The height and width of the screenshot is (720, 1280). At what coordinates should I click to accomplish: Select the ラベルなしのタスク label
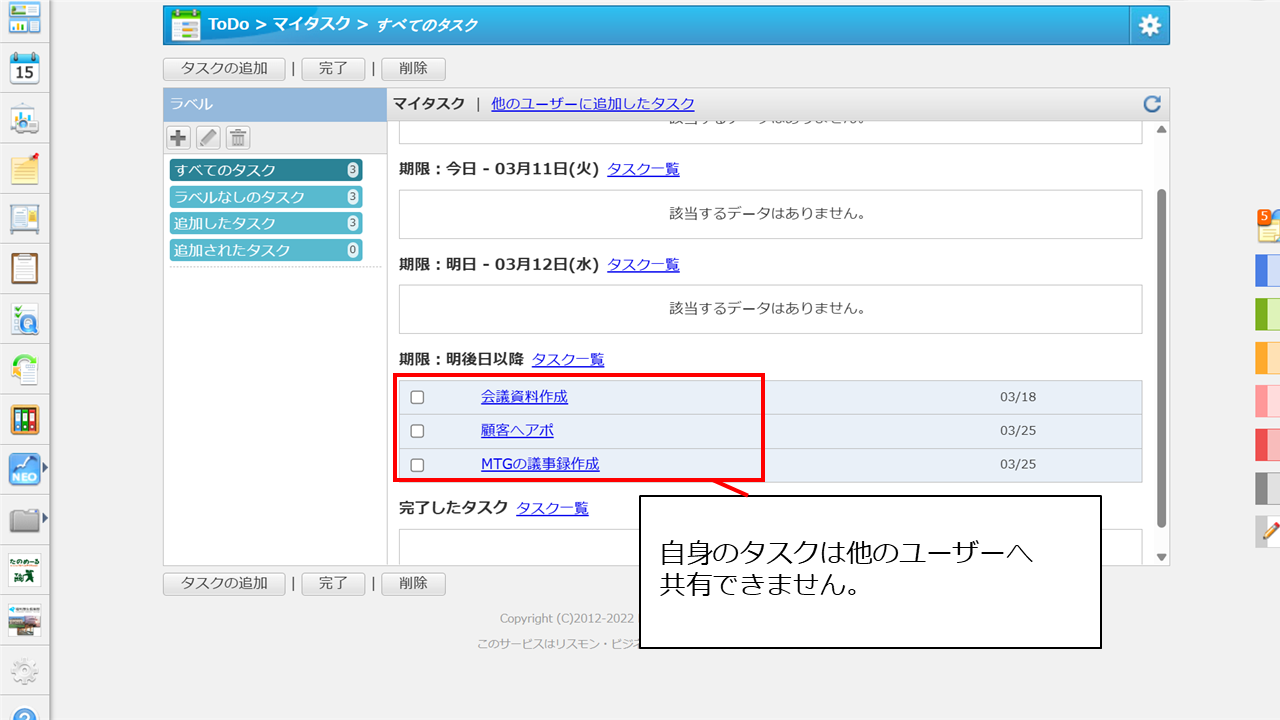point(266,197)
